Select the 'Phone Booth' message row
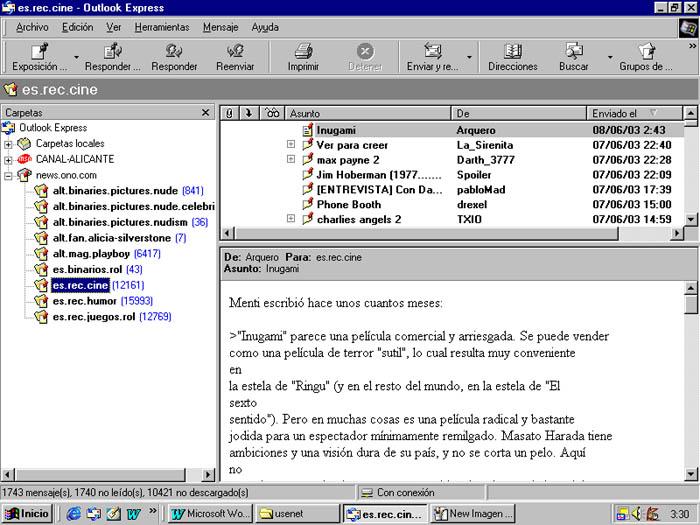Image resolution: width=700 pixels, height=525 pixels. pyautogui.click(x=452, y=204)
